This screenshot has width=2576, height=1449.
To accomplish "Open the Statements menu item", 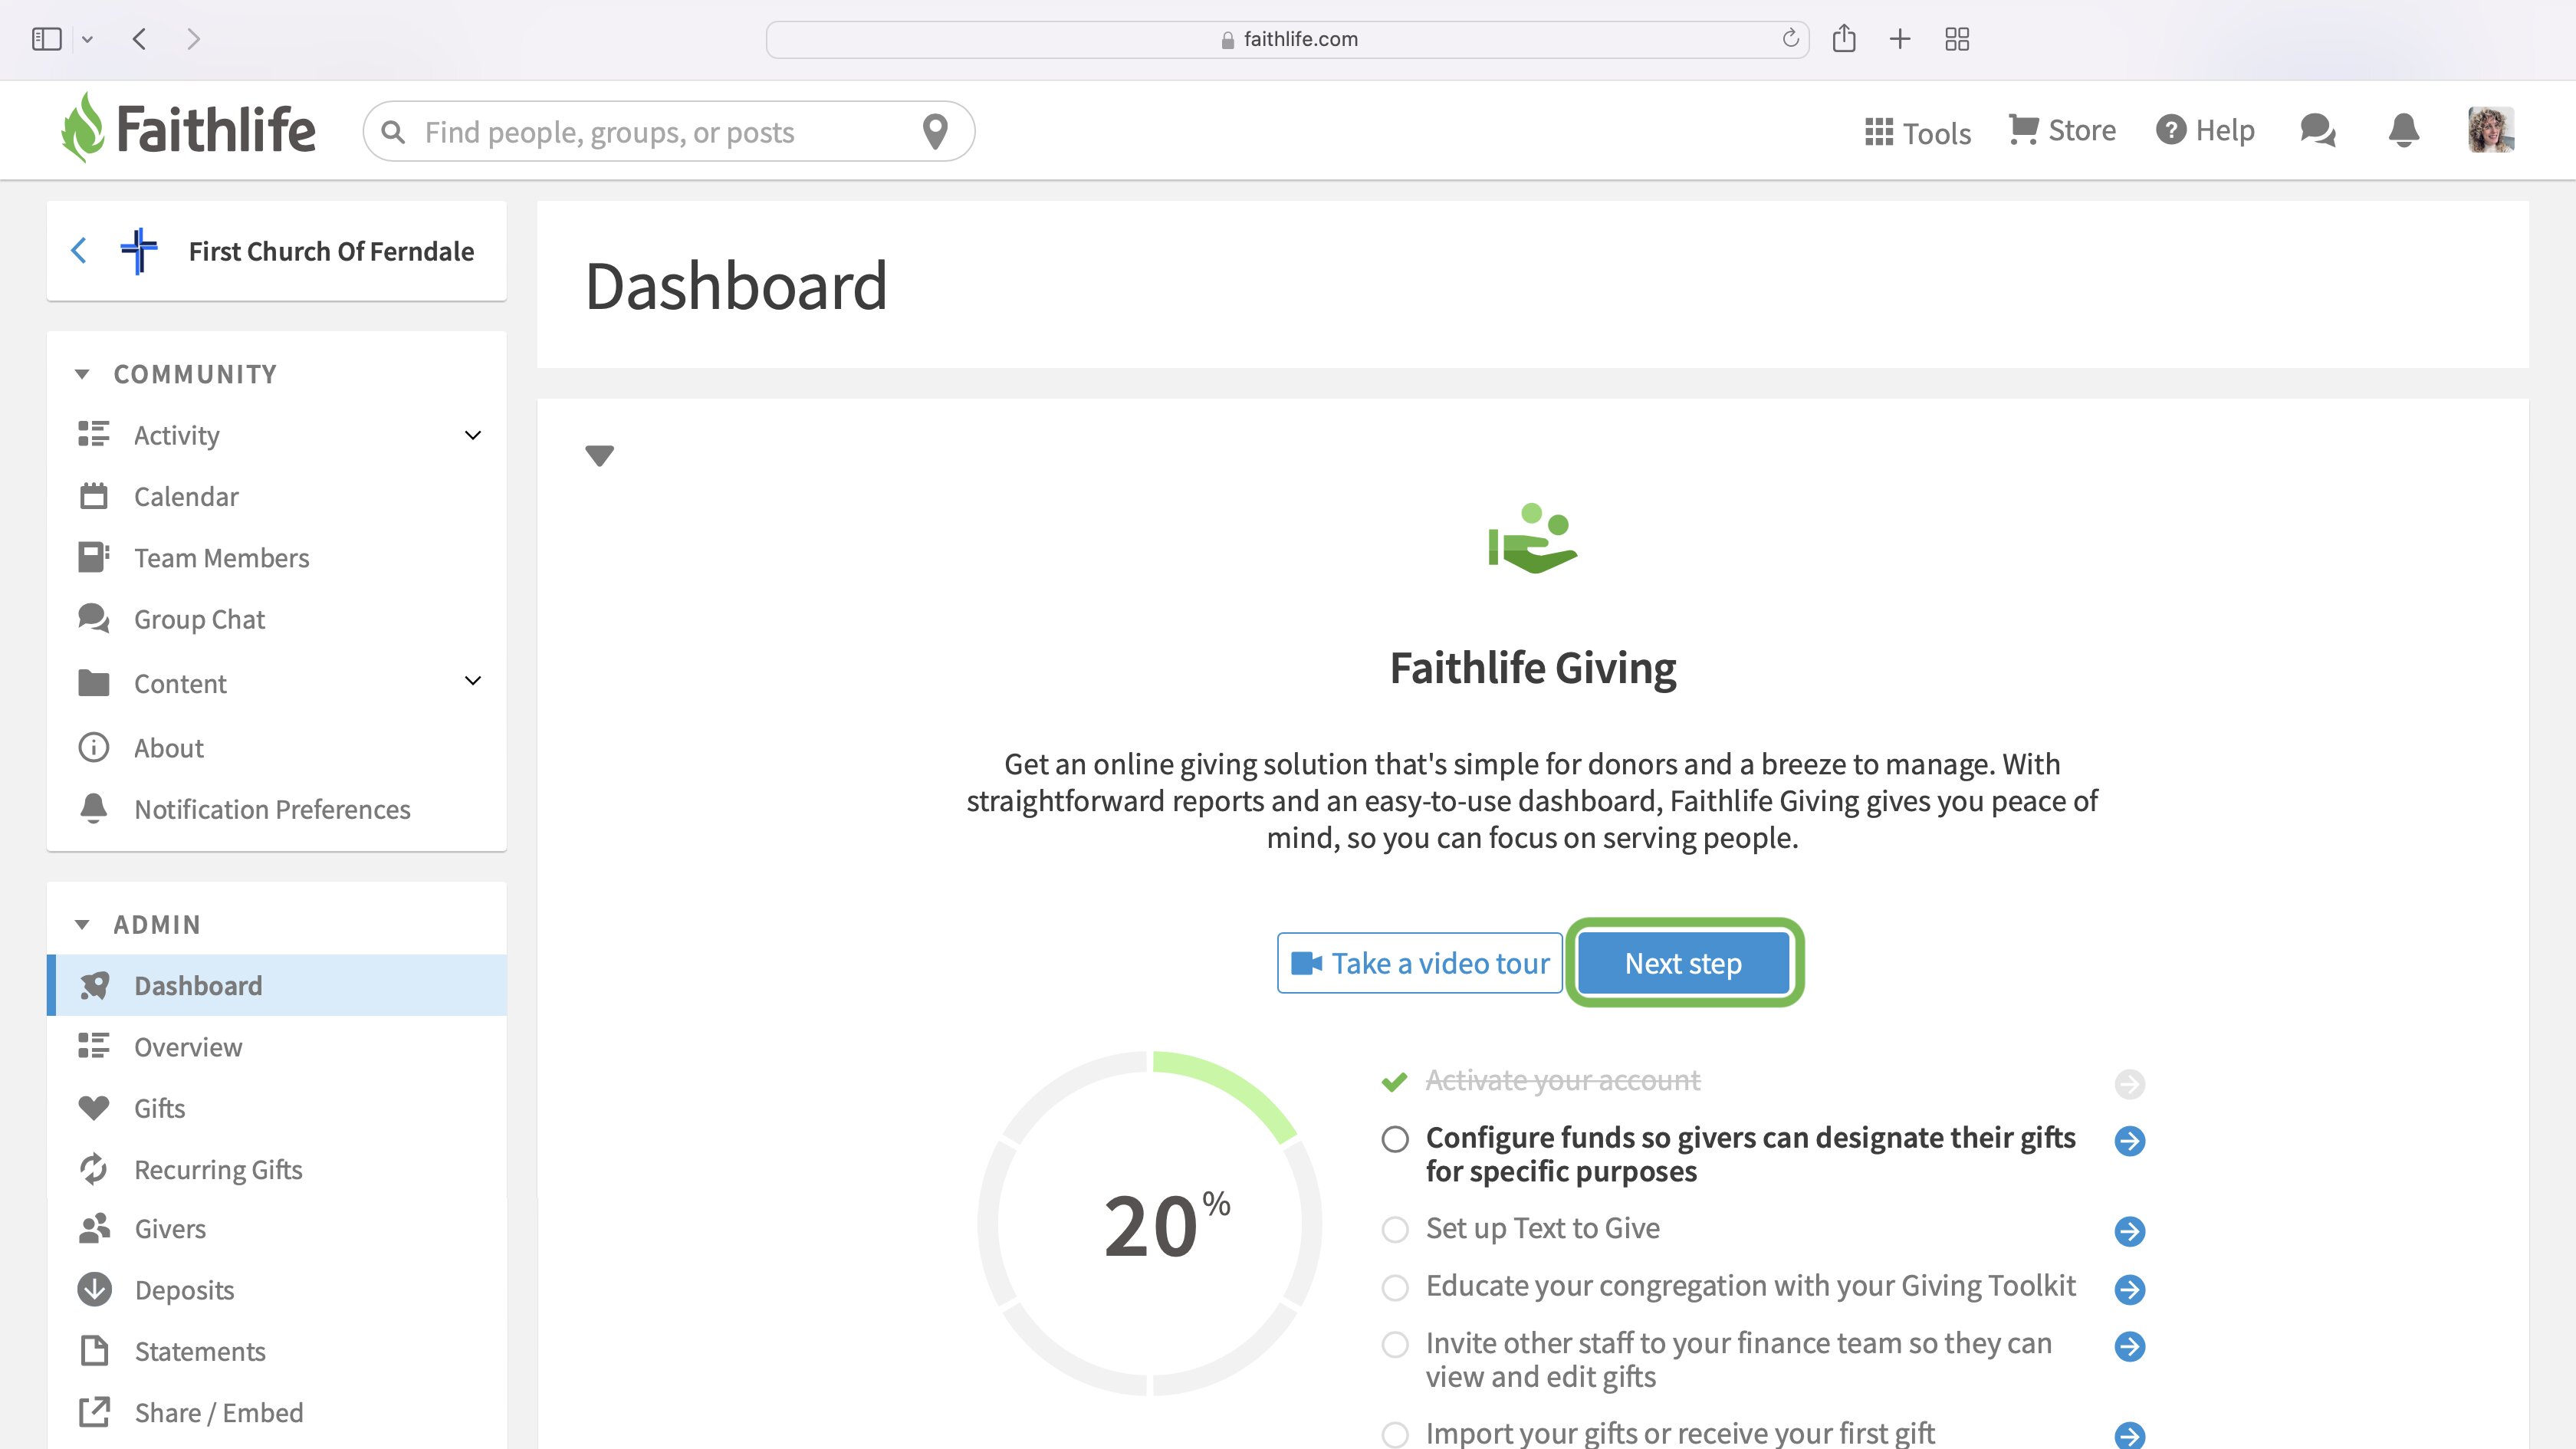I will tap(277, 1351).
